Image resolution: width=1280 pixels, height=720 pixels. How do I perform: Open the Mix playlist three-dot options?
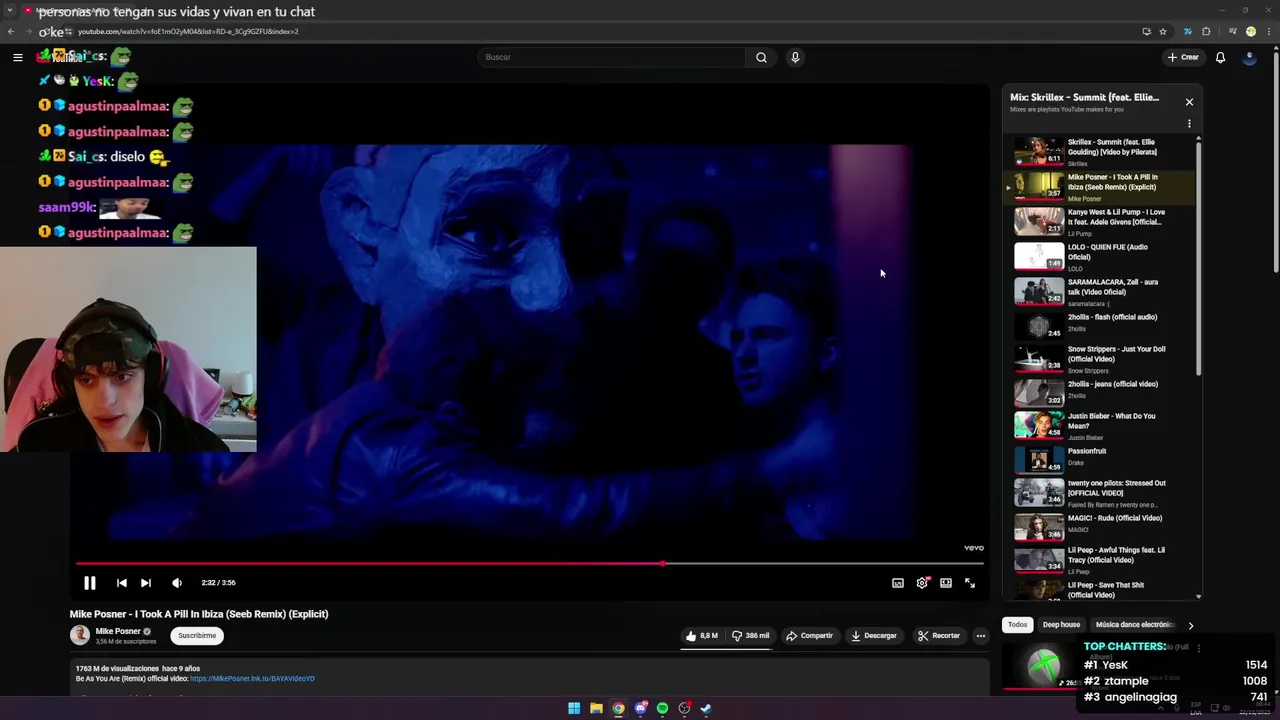(x=1189, y=124)
